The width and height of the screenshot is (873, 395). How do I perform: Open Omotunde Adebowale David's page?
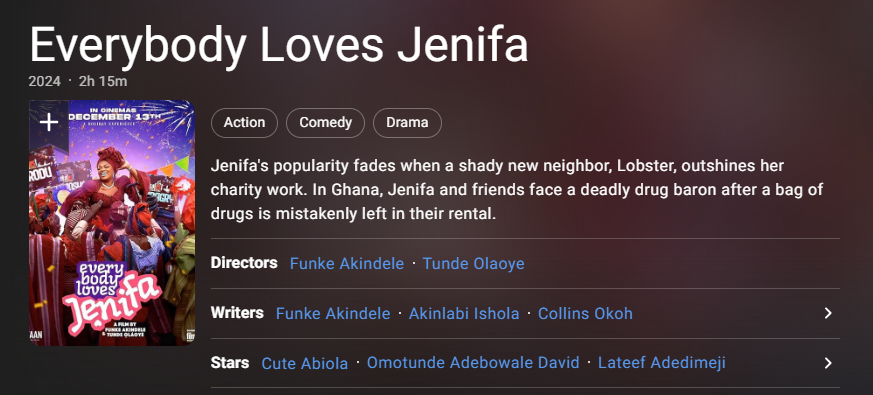[x=473, y=363]
